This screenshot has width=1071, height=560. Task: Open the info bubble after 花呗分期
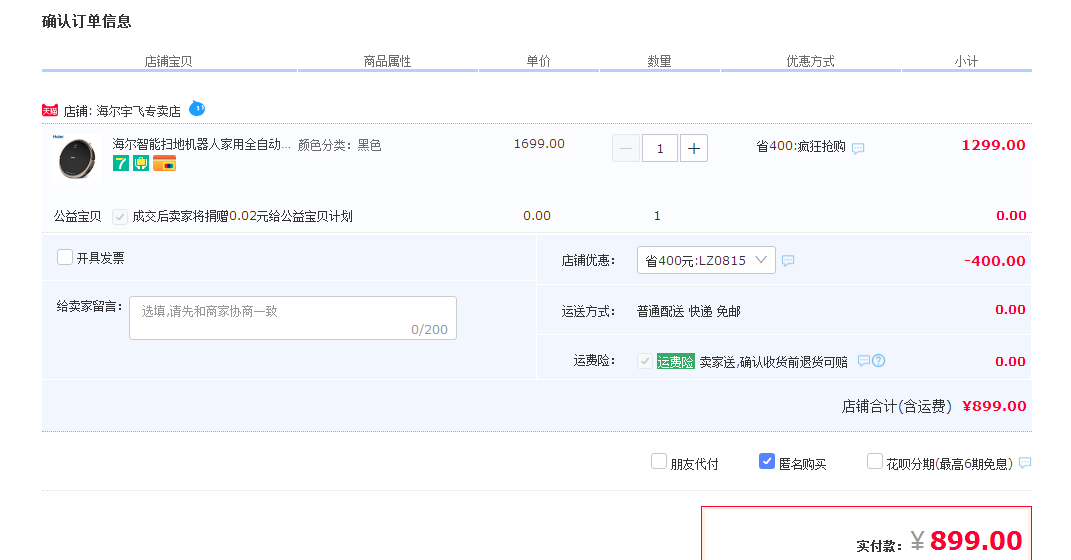(x=1025, y=463)
